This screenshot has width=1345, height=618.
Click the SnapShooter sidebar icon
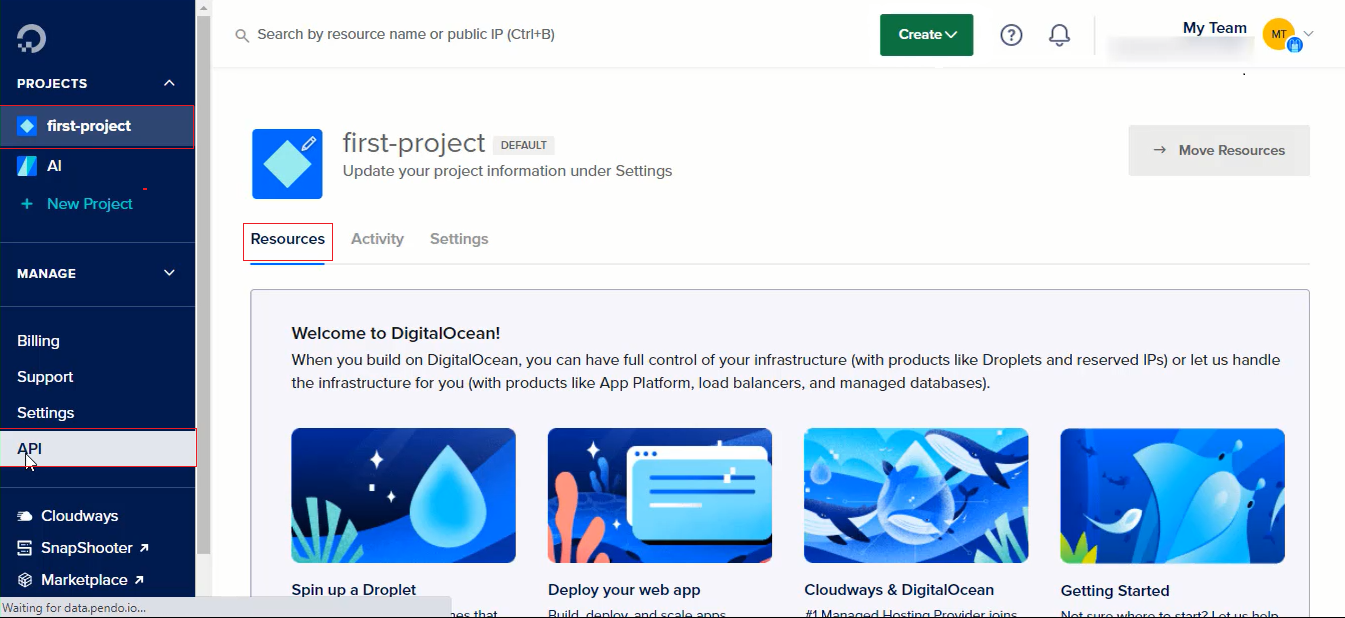[x=25, y=548]
